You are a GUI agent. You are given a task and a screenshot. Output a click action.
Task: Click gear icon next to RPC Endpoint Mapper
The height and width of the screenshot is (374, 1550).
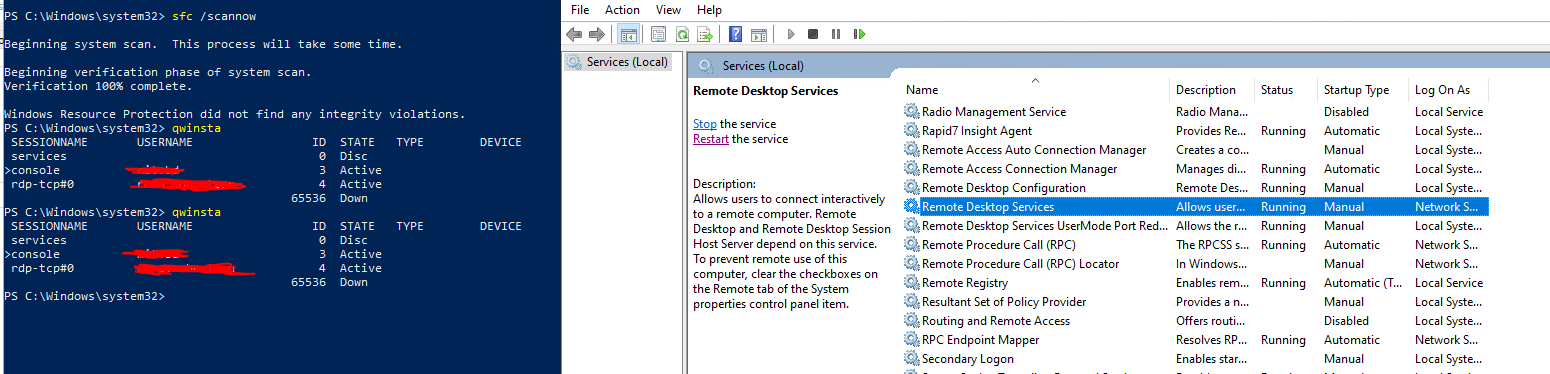[911, 340]
